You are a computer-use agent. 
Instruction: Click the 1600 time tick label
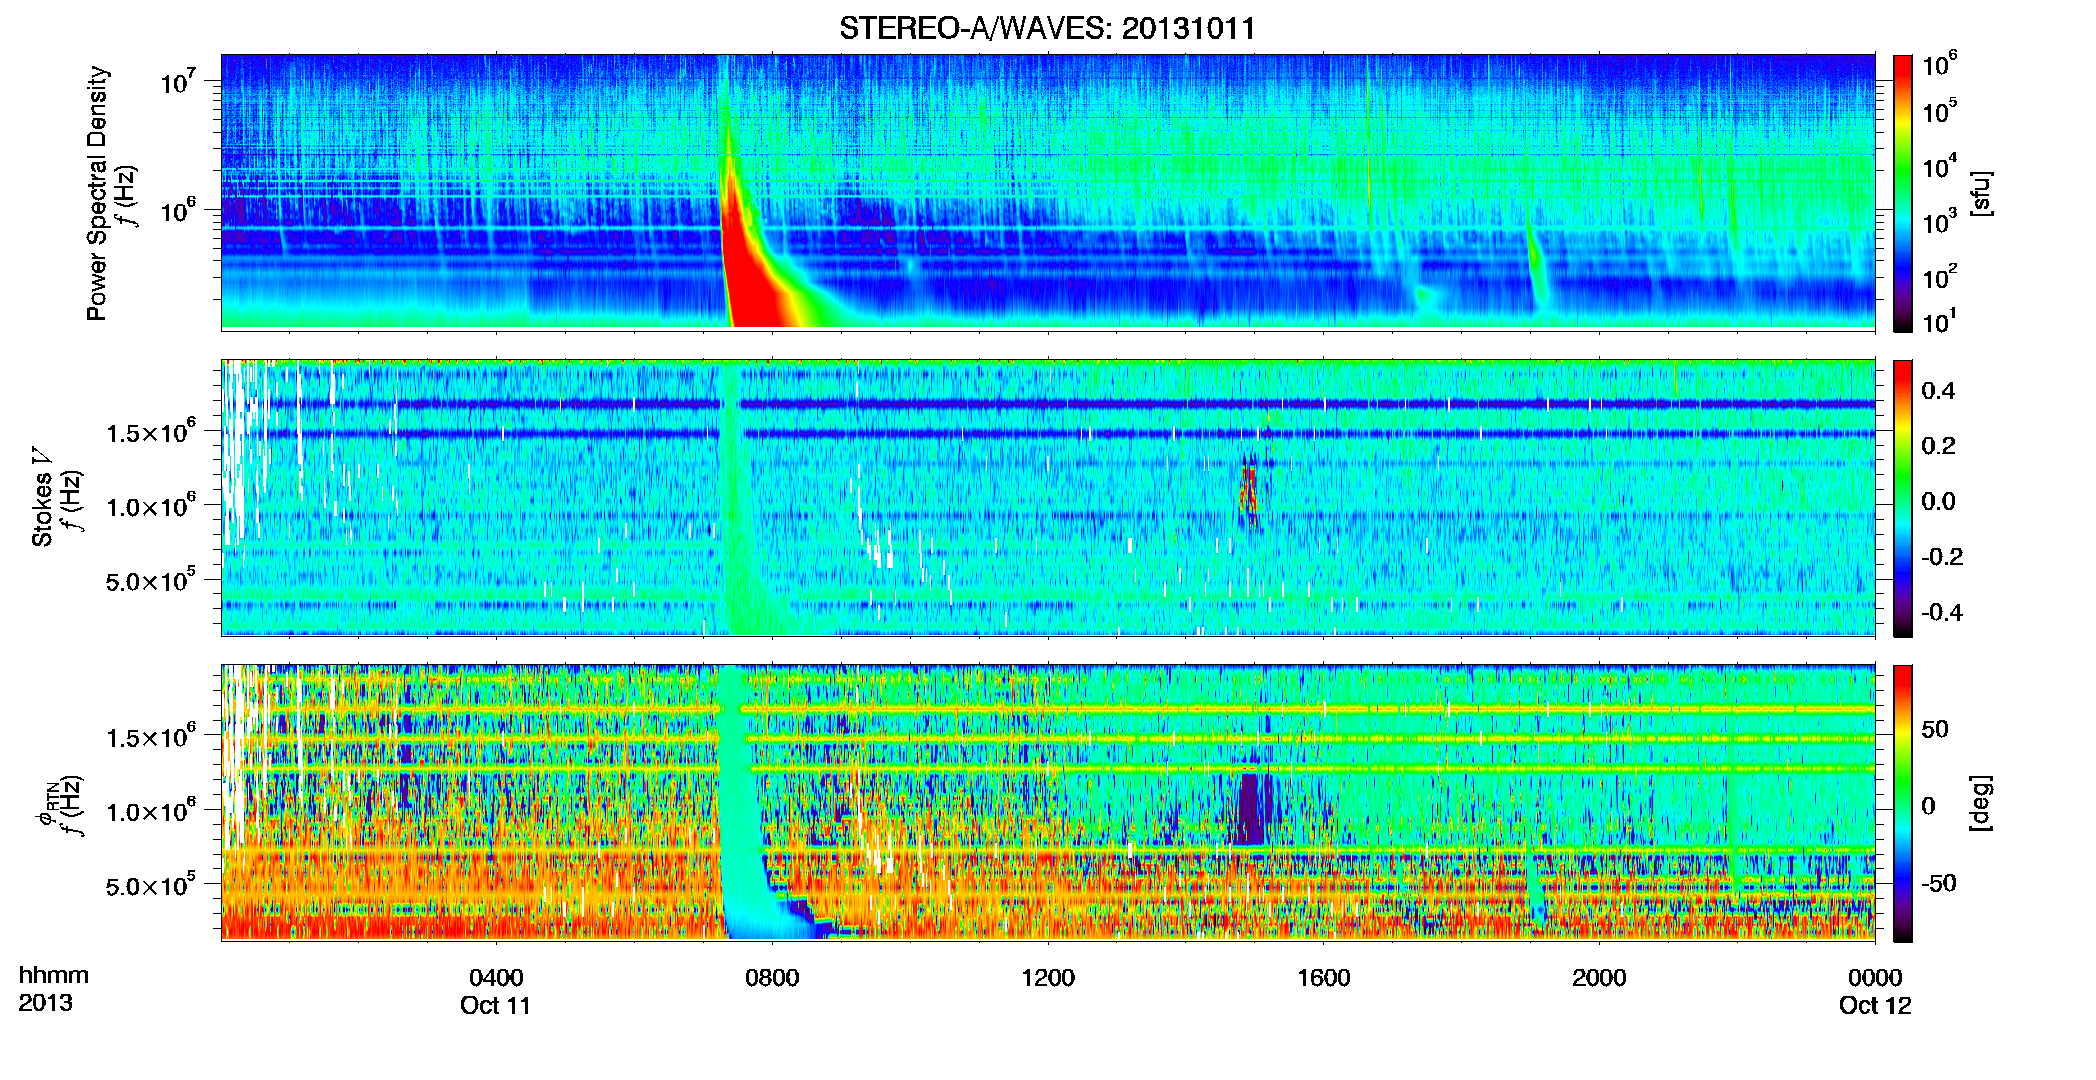(1324, 977)
